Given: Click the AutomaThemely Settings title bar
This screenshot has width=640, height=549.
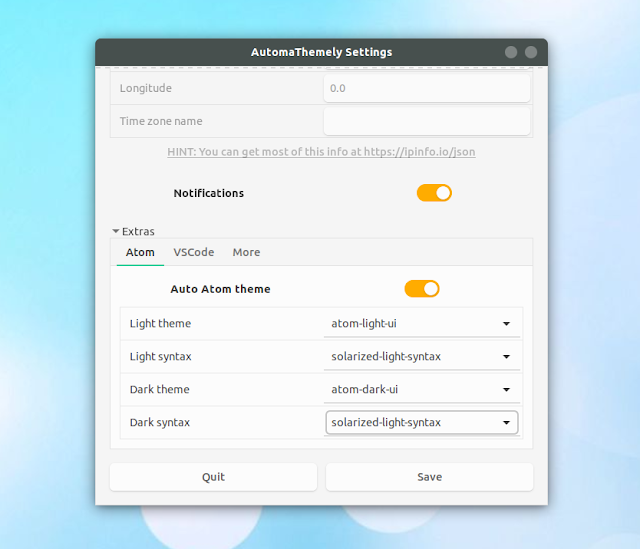Looking at the screenshot, I should (x=321, y=52).
